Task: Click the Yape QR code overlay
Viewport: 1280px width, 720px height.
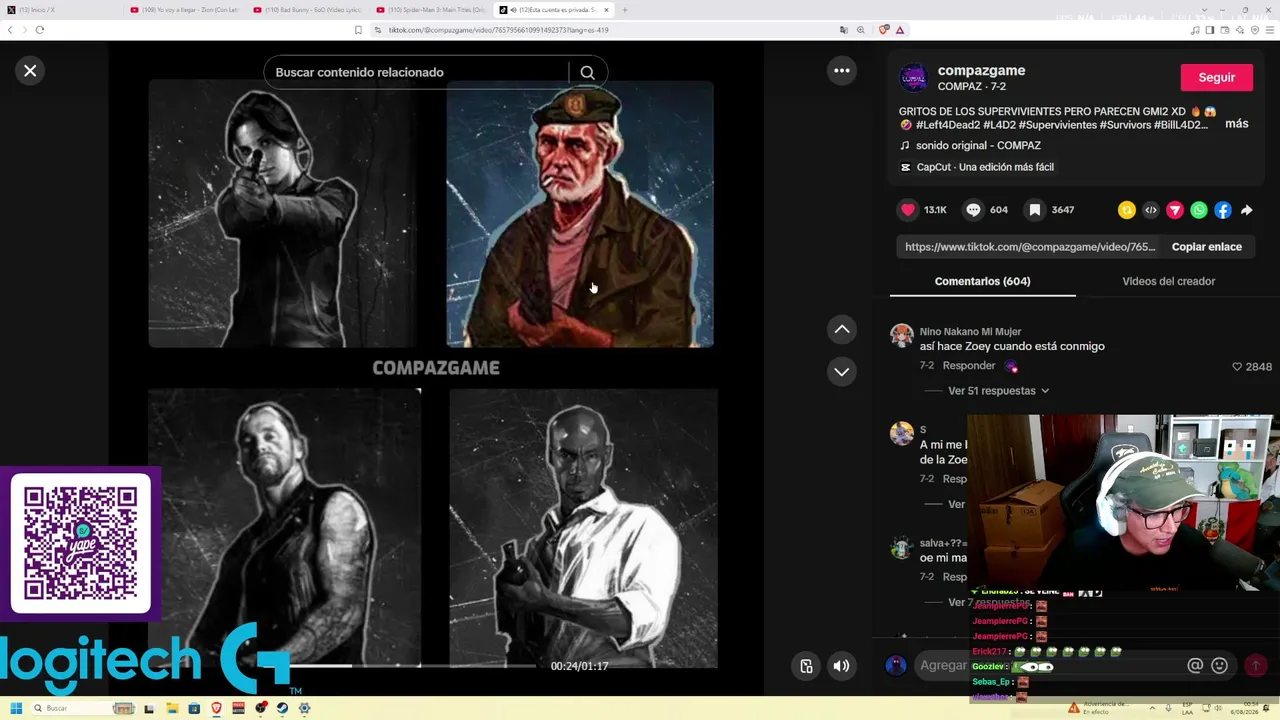Action: (x=81, y=542)
